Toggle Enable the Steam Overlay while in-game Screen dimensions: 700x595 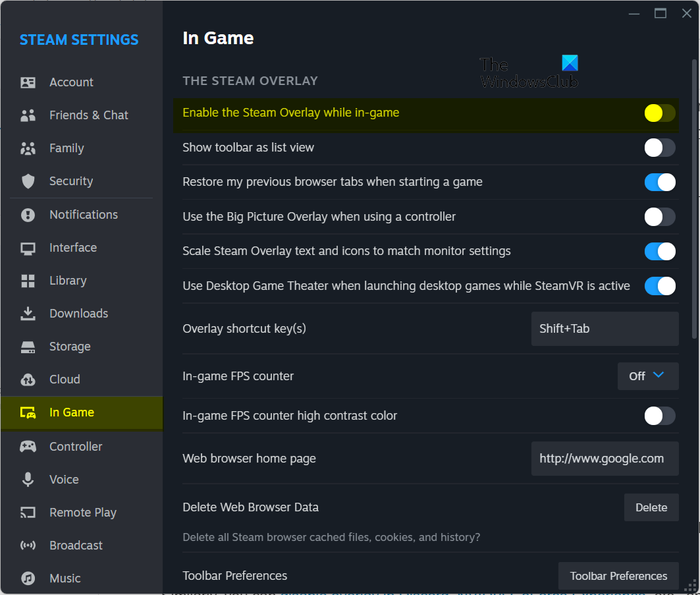(659, 113)
